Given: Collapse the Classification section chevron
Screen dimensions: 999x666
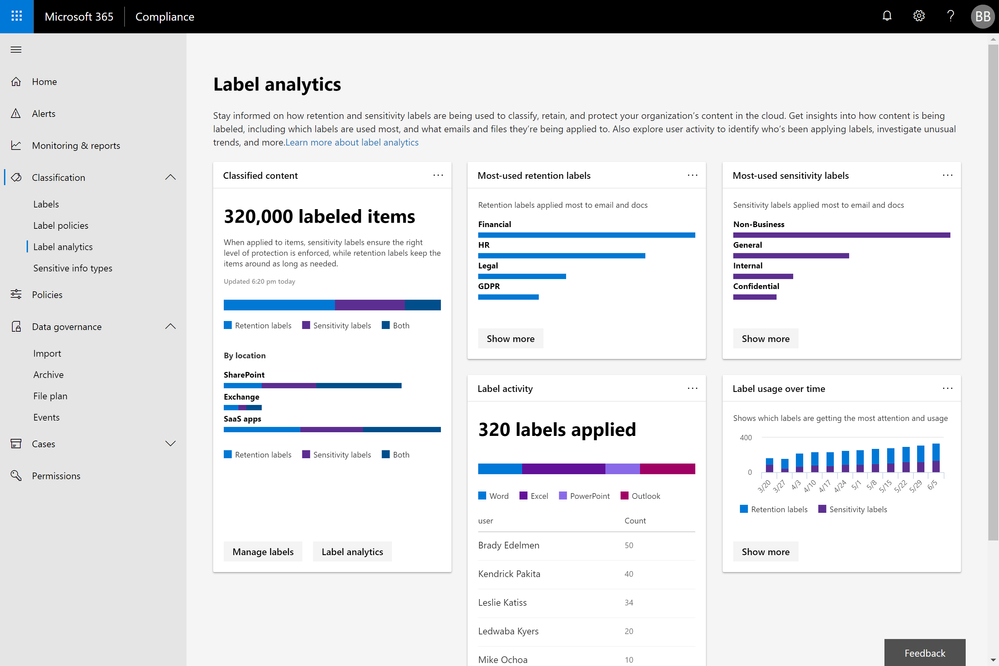Looking at the screenshot, I should [x=170, y=177].
